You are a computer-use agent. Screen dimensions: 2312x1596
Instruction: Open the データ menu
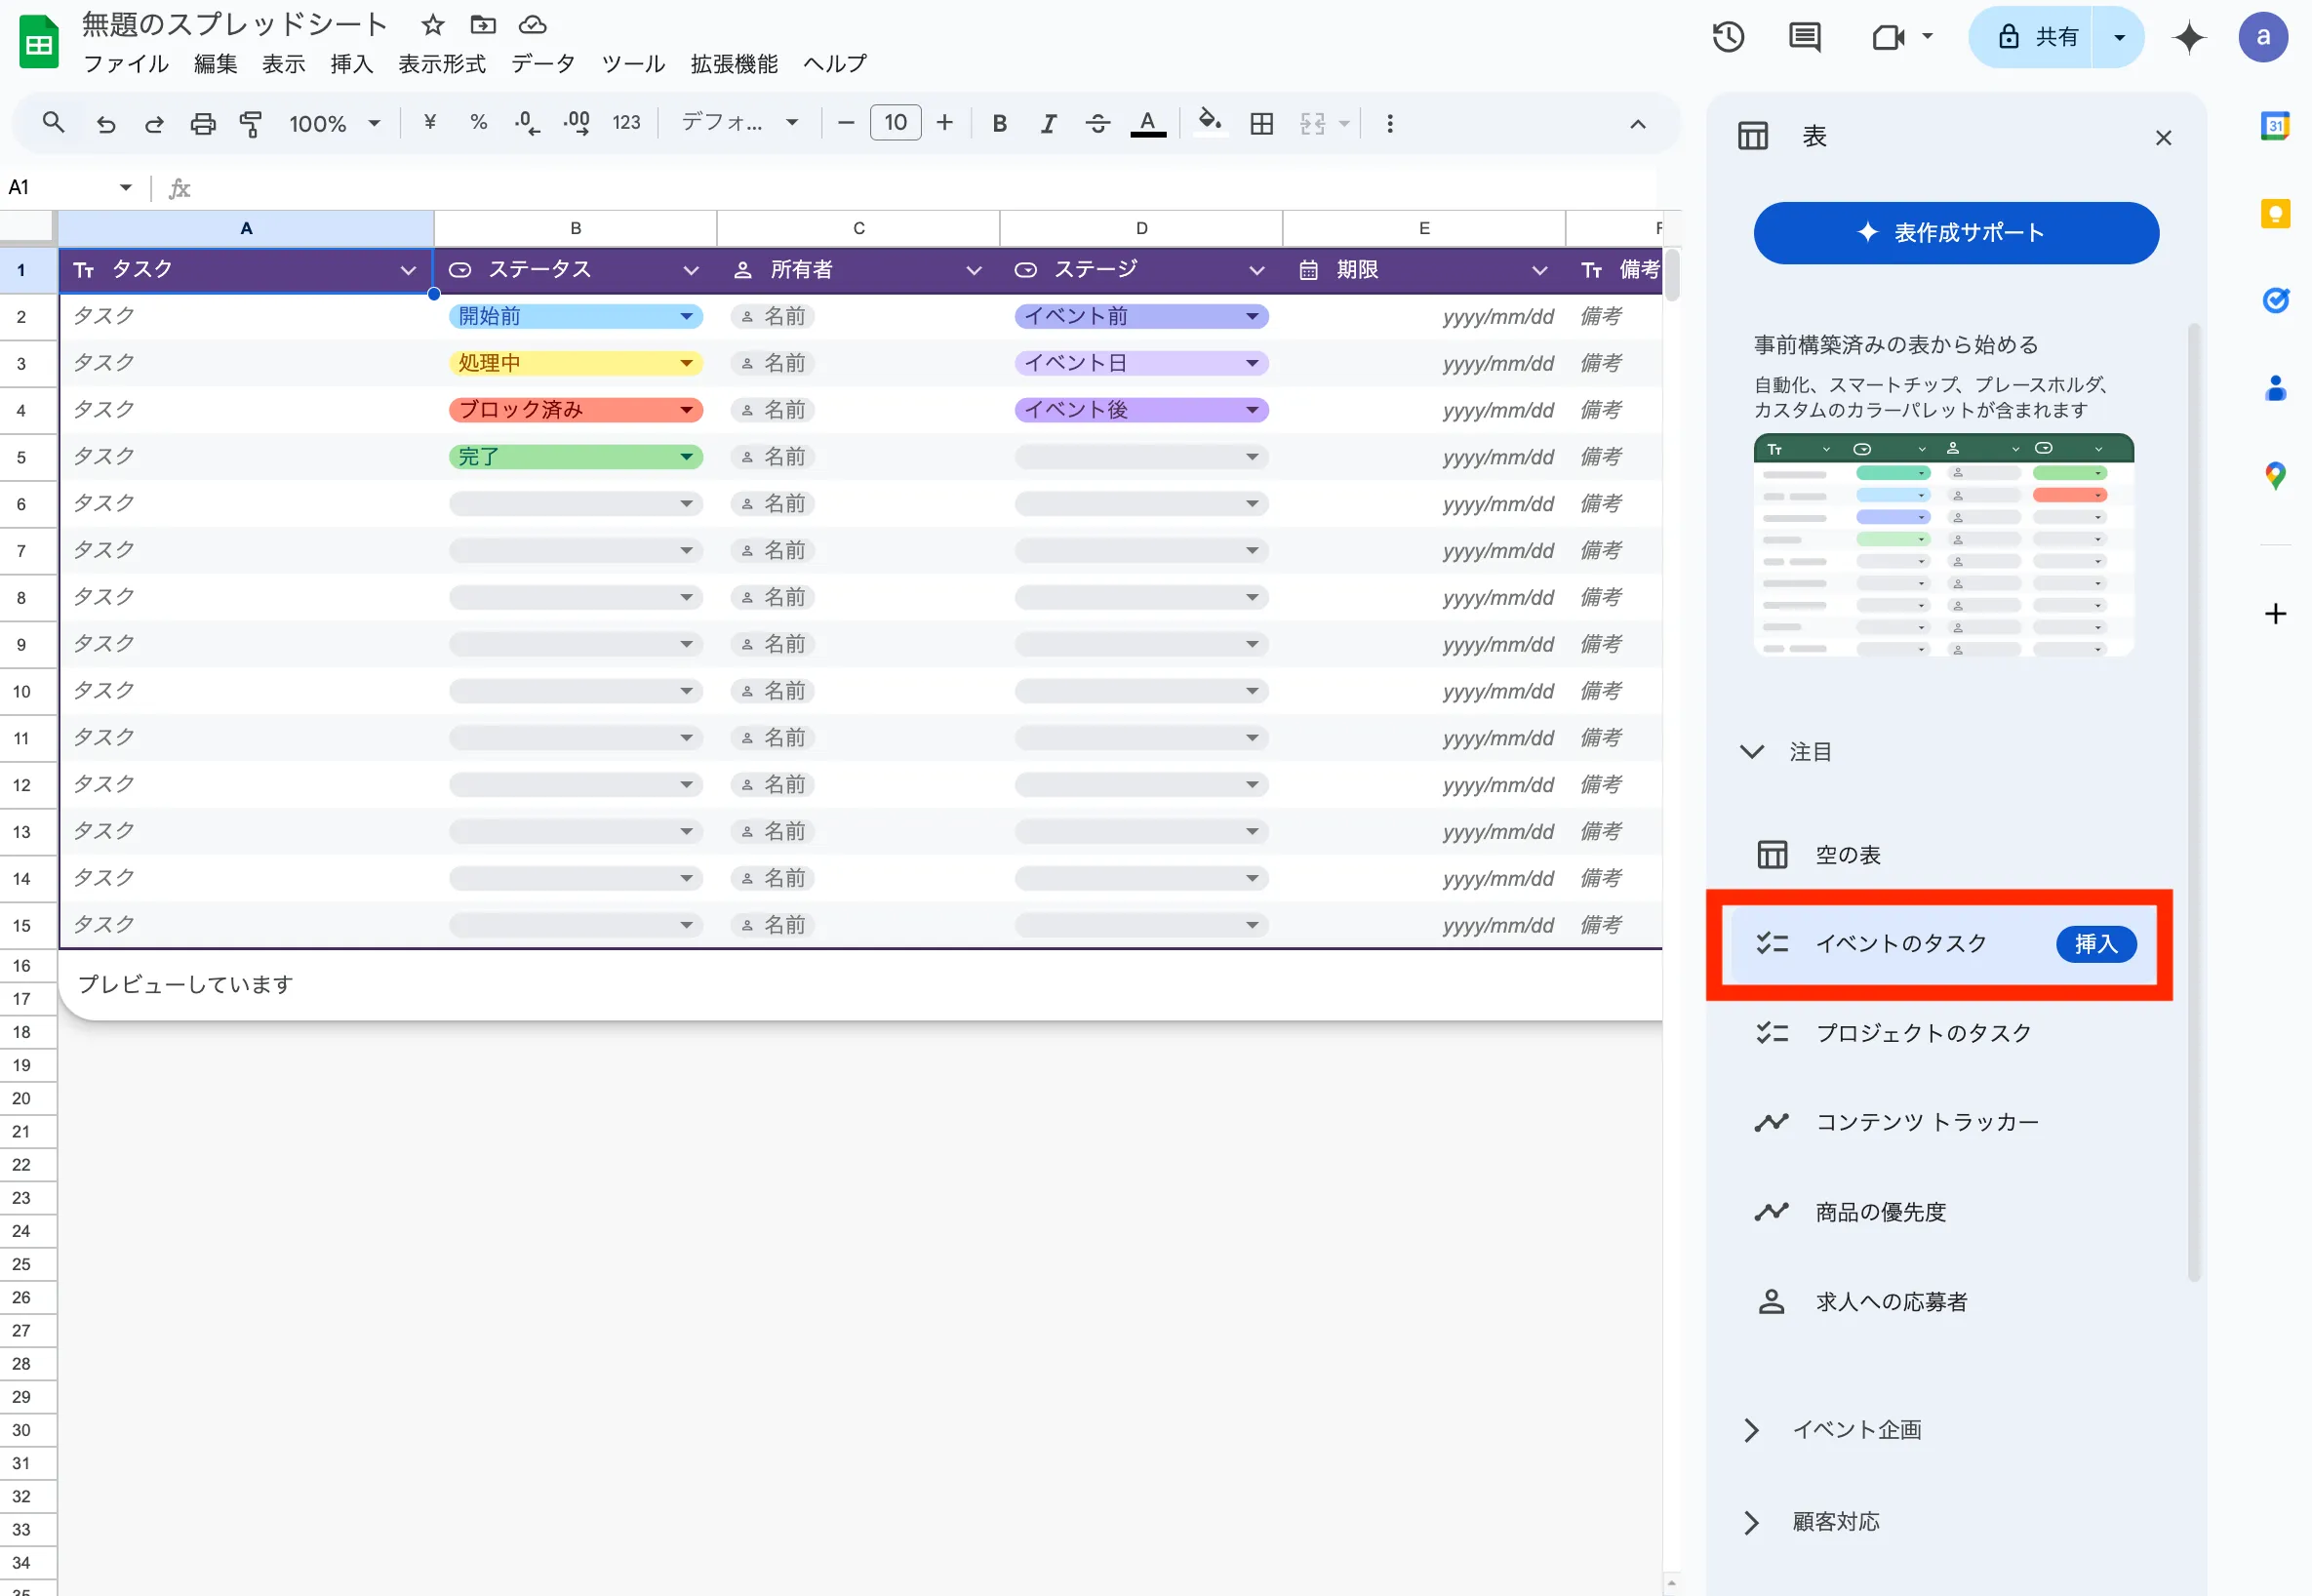544,64
